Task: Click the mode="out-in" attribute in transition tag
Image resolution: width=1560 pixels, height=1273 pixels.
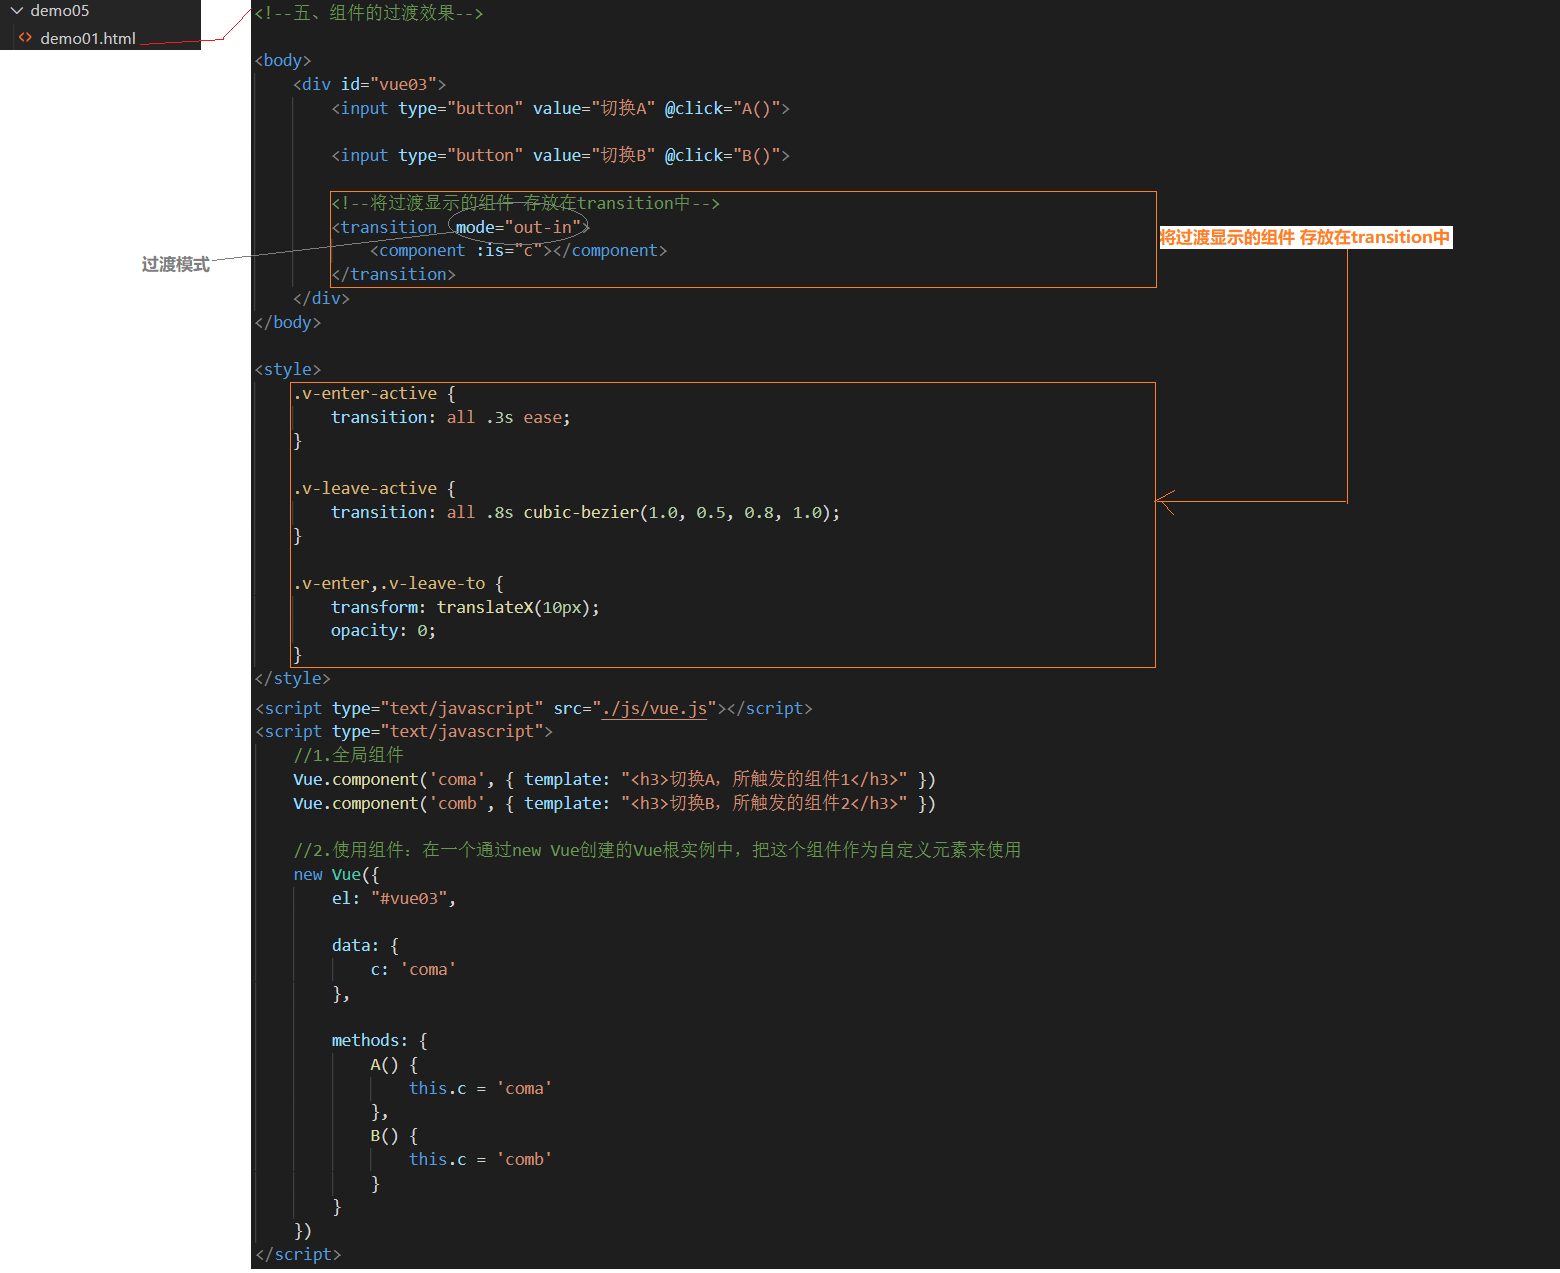Action: click(x=519, y=228)
